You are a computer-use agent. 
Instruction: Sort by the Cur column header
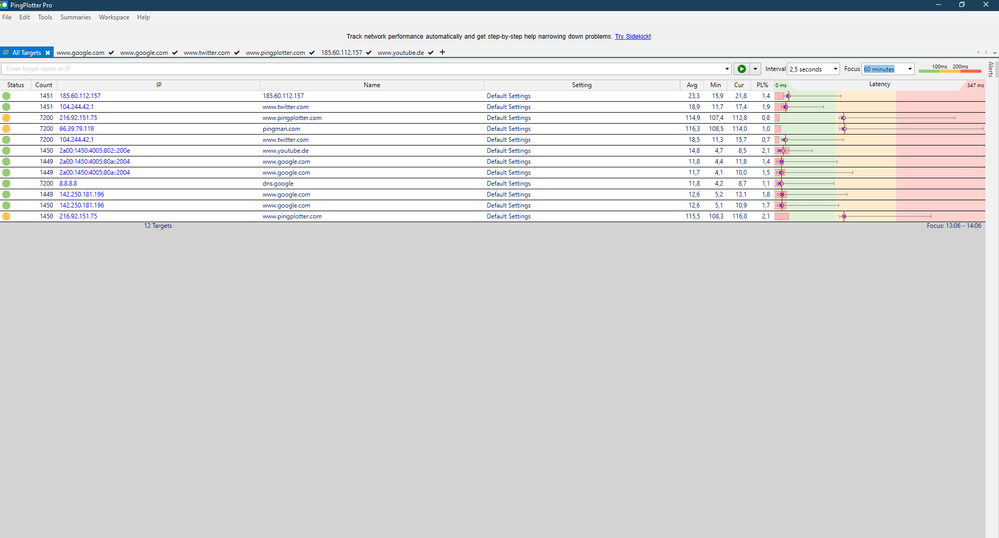[x=739, y=85]
